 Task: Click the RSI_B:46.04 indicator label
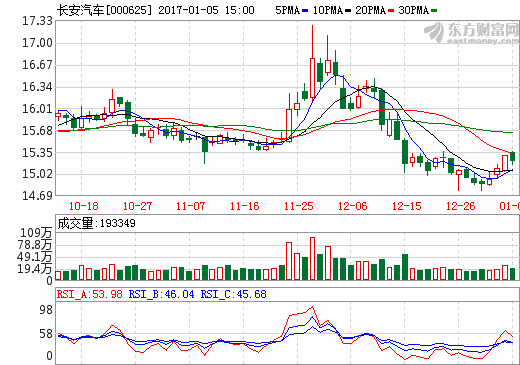point(162,294)
